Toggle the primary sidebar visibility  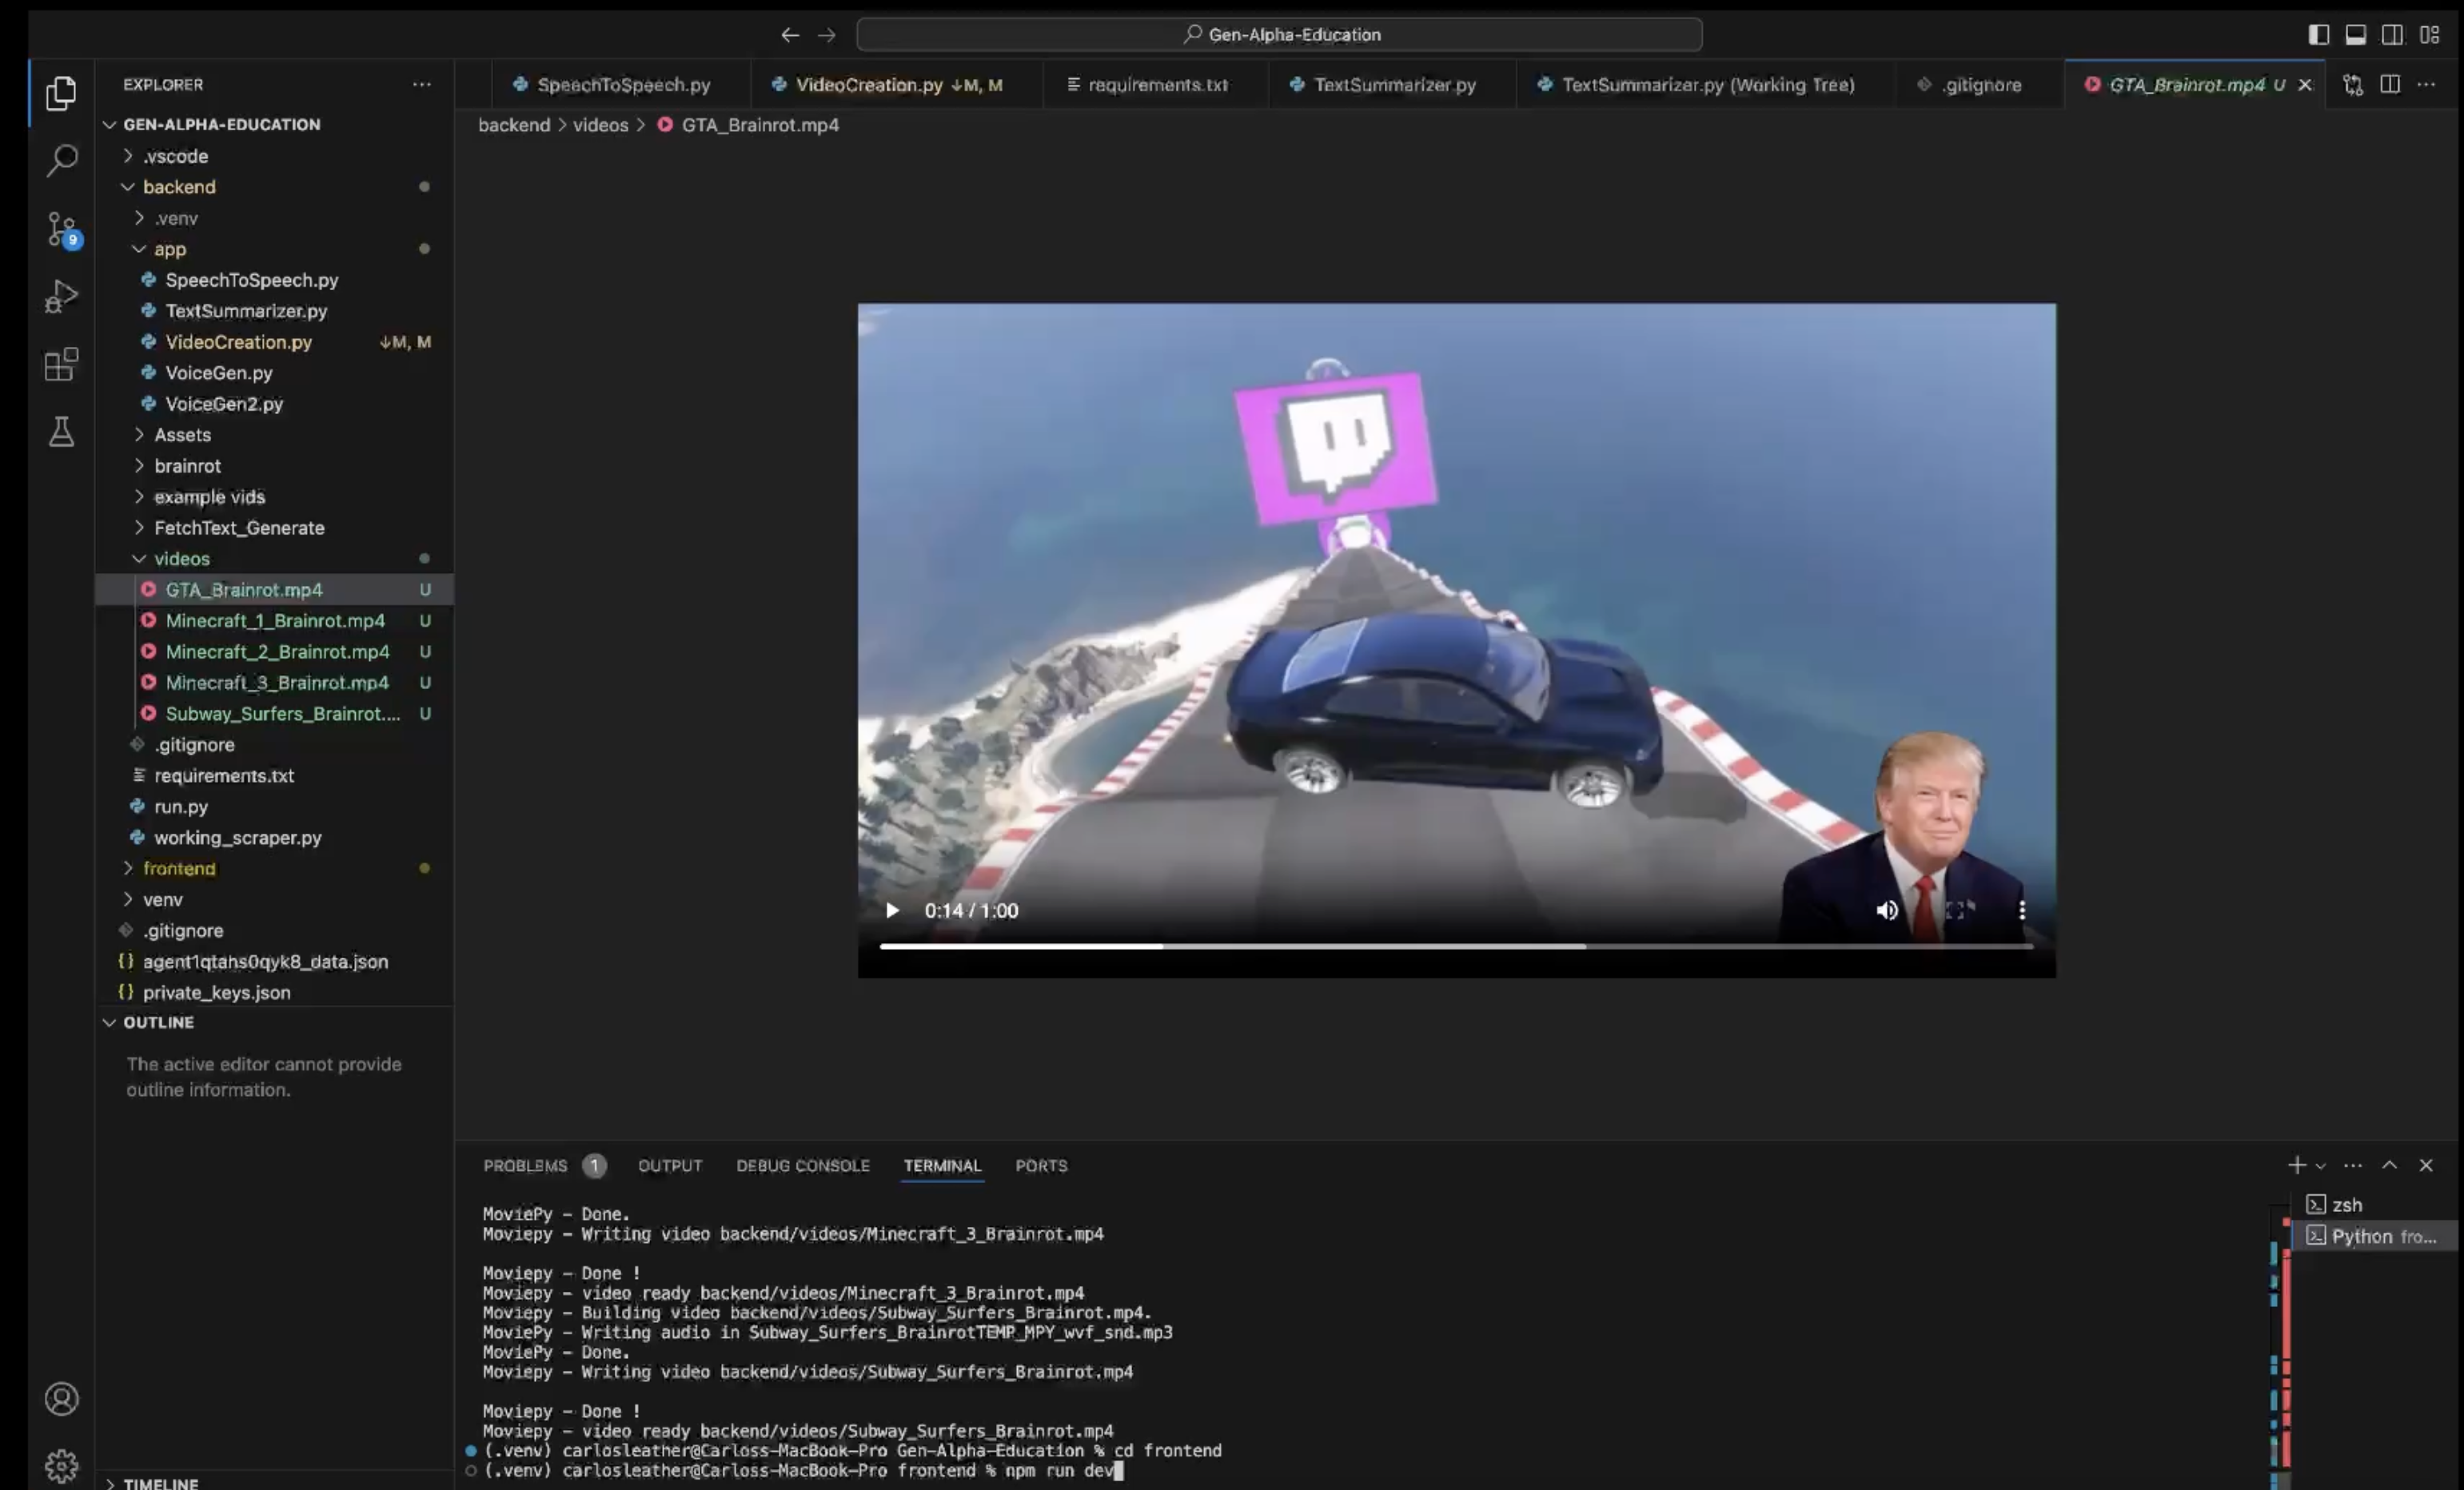pyautogui.click(x=2318, y=35)
